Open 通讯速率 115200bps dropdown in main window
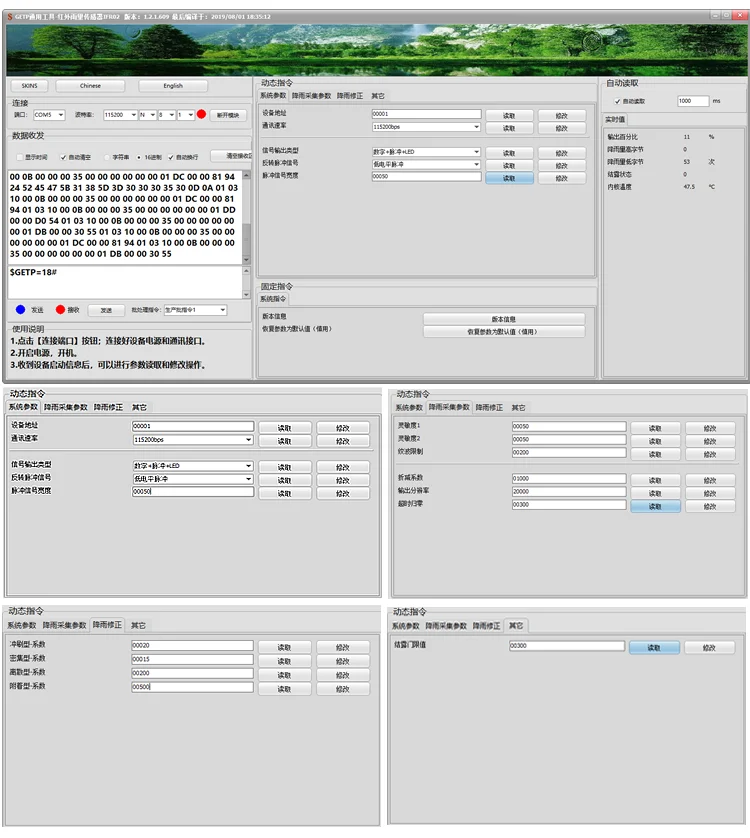 (426, 127)
